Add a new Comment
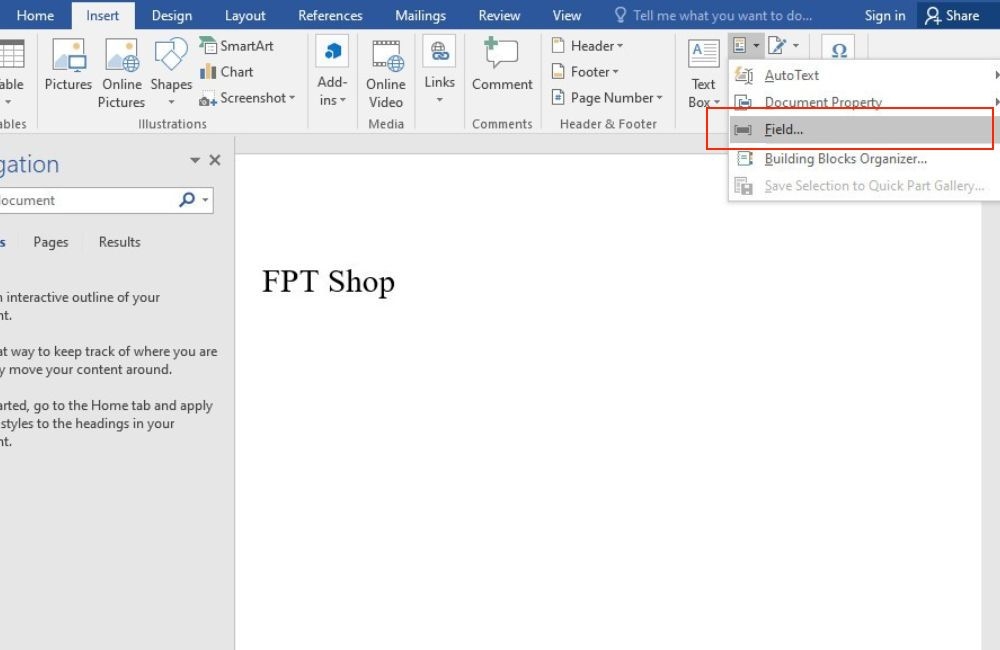This screenshot has width=1000, height=650. pyautogui.click(x=502, y=65)
